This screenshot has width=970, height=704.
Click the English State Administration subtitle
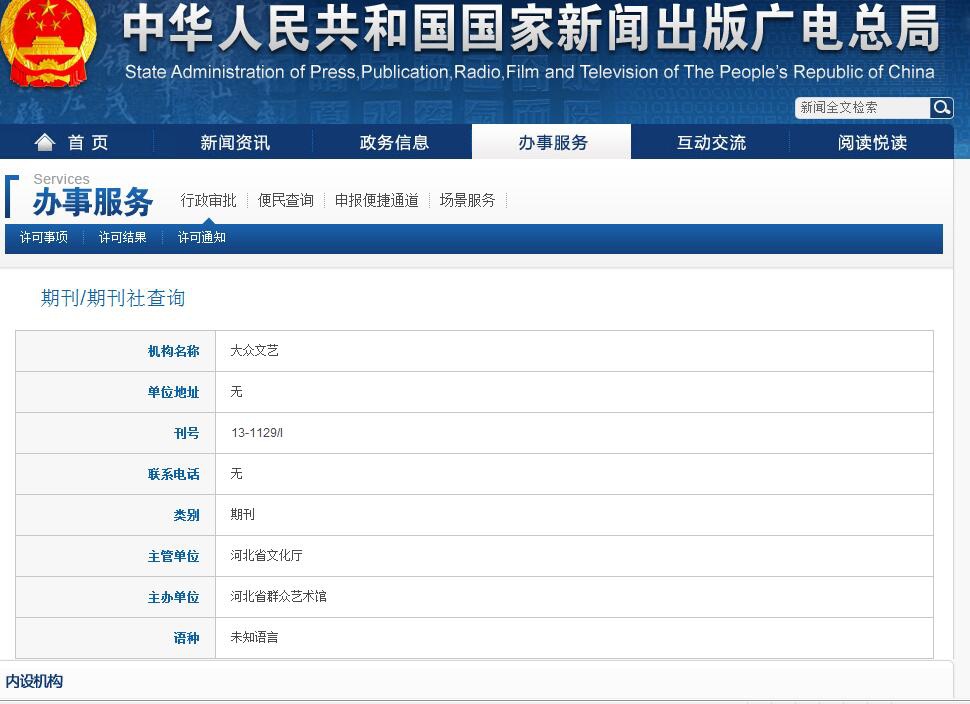[x=530, y=72]
